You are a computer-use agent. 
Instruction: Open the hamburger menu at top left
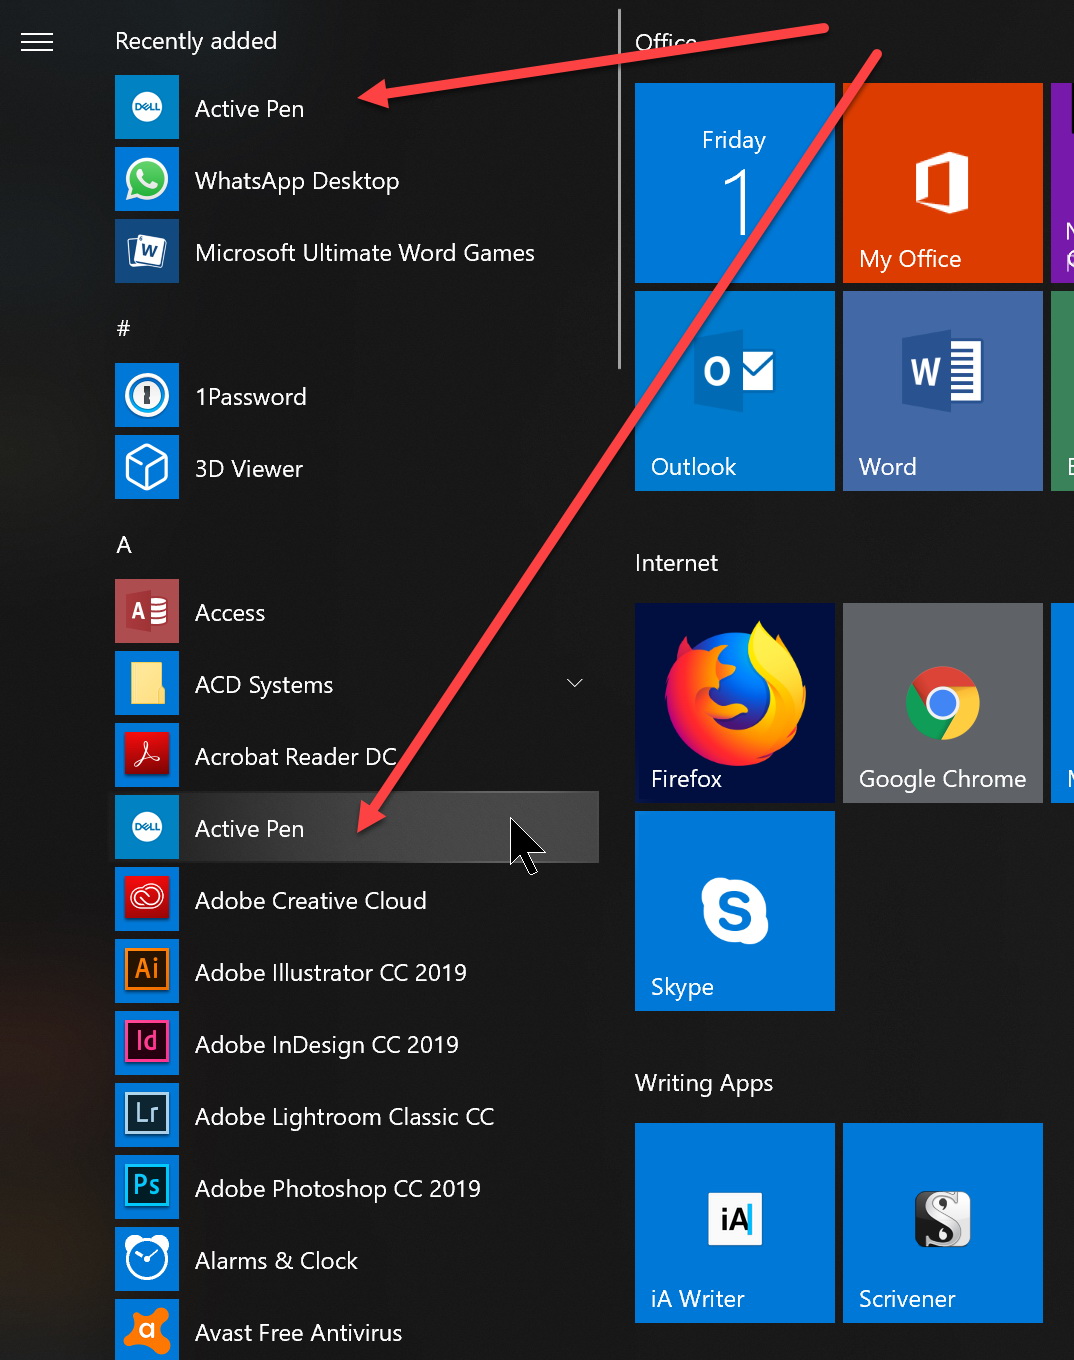point(37,42)
